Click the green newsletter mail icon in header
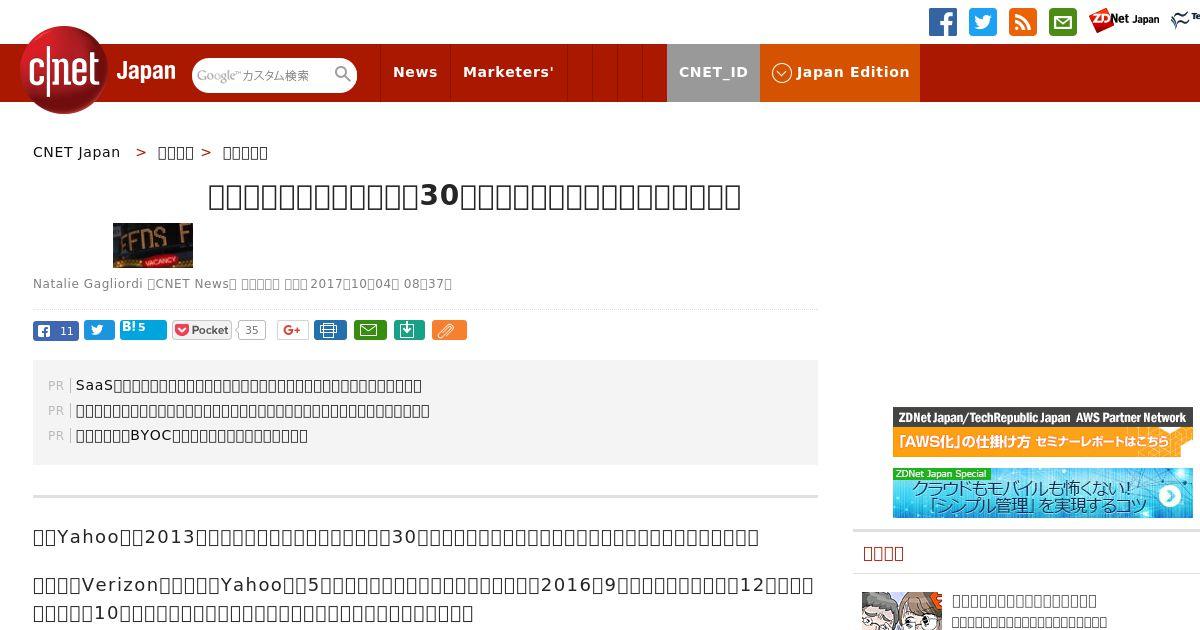Viewport: 1200px width, 630px height. point(1063,22)
